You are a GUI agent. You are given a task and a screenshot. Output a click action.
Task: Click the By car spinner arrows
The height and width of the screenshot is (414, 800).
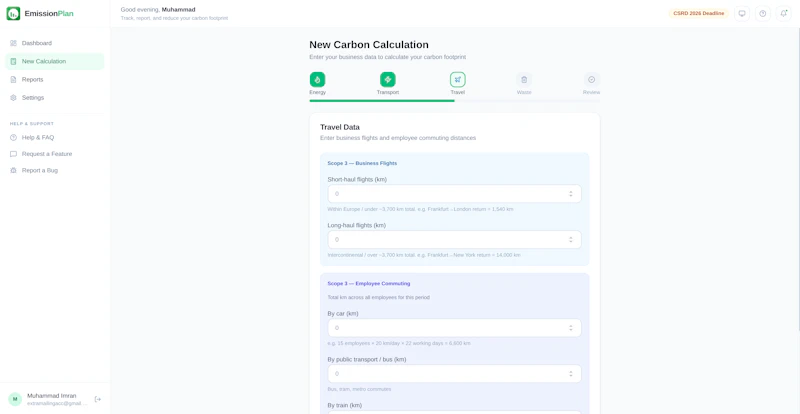click(x=571, y=328)
